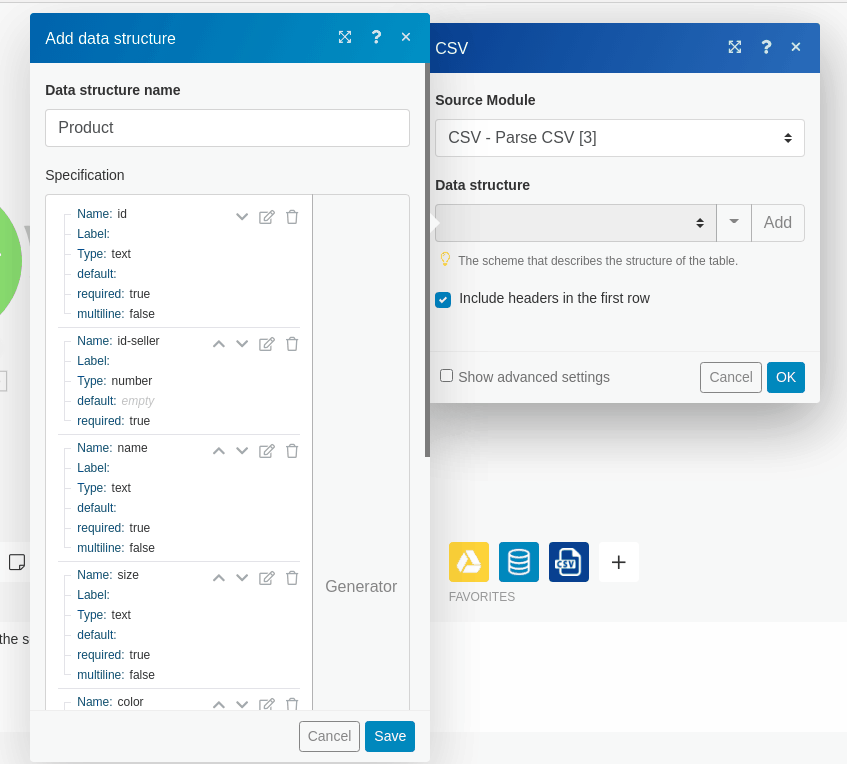Uncheck Include headers in the first row
The width and height of the screenshot is (847, 764).
(x=443, y=299)
